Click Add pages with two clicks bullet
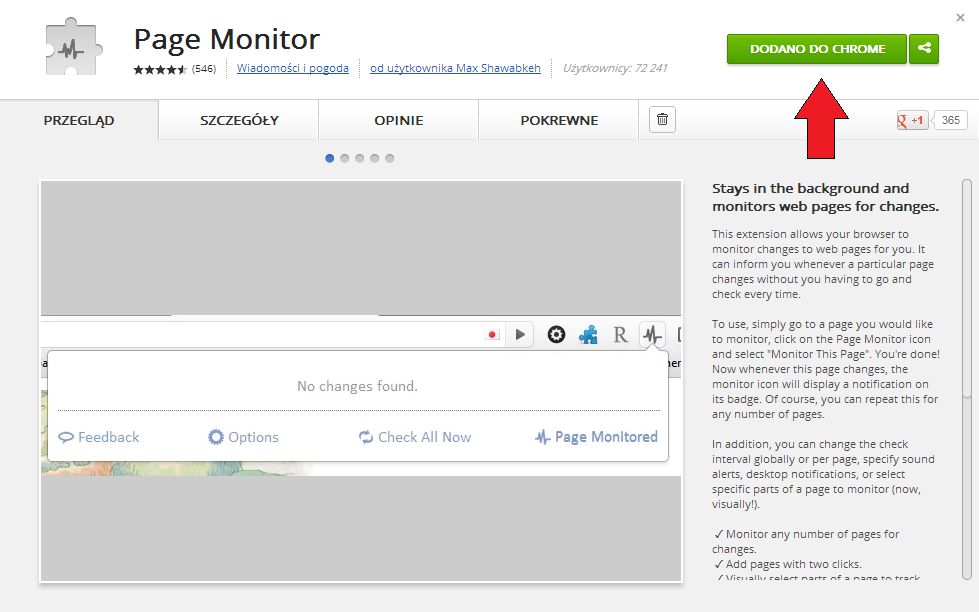The image size is (979, 612). (x=787, y=564)
